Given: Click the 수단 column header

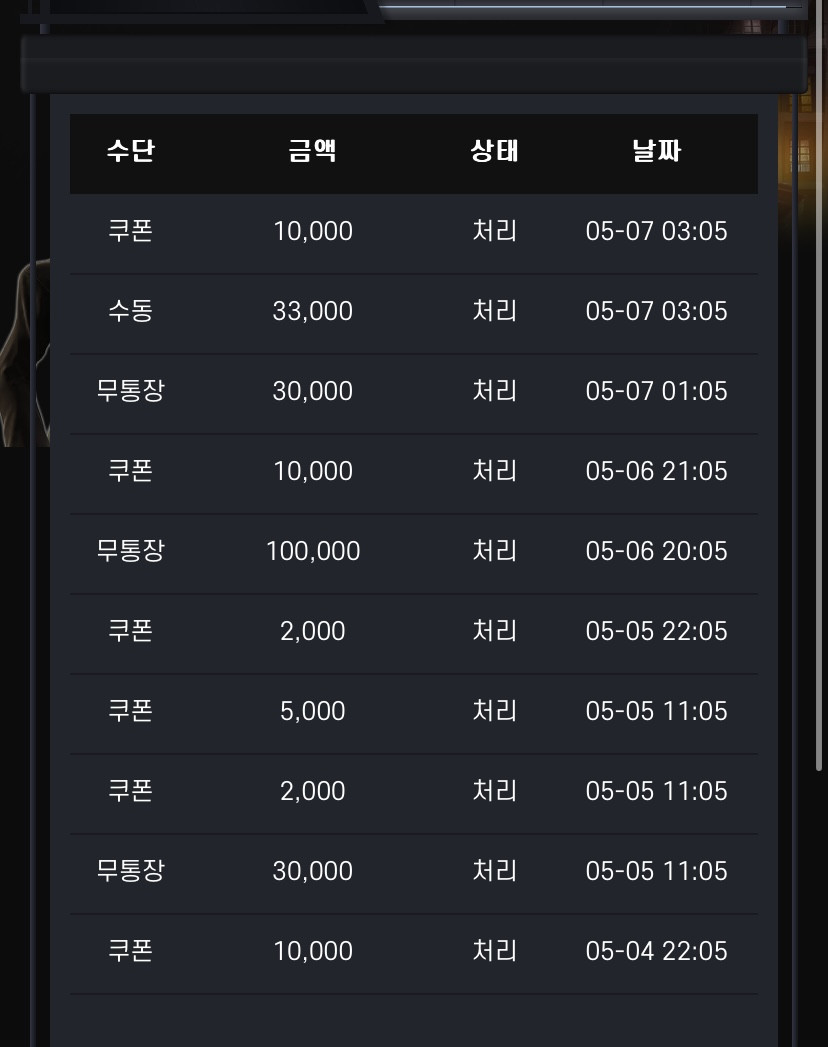Looking at the screenshot, I should point(131,150).
